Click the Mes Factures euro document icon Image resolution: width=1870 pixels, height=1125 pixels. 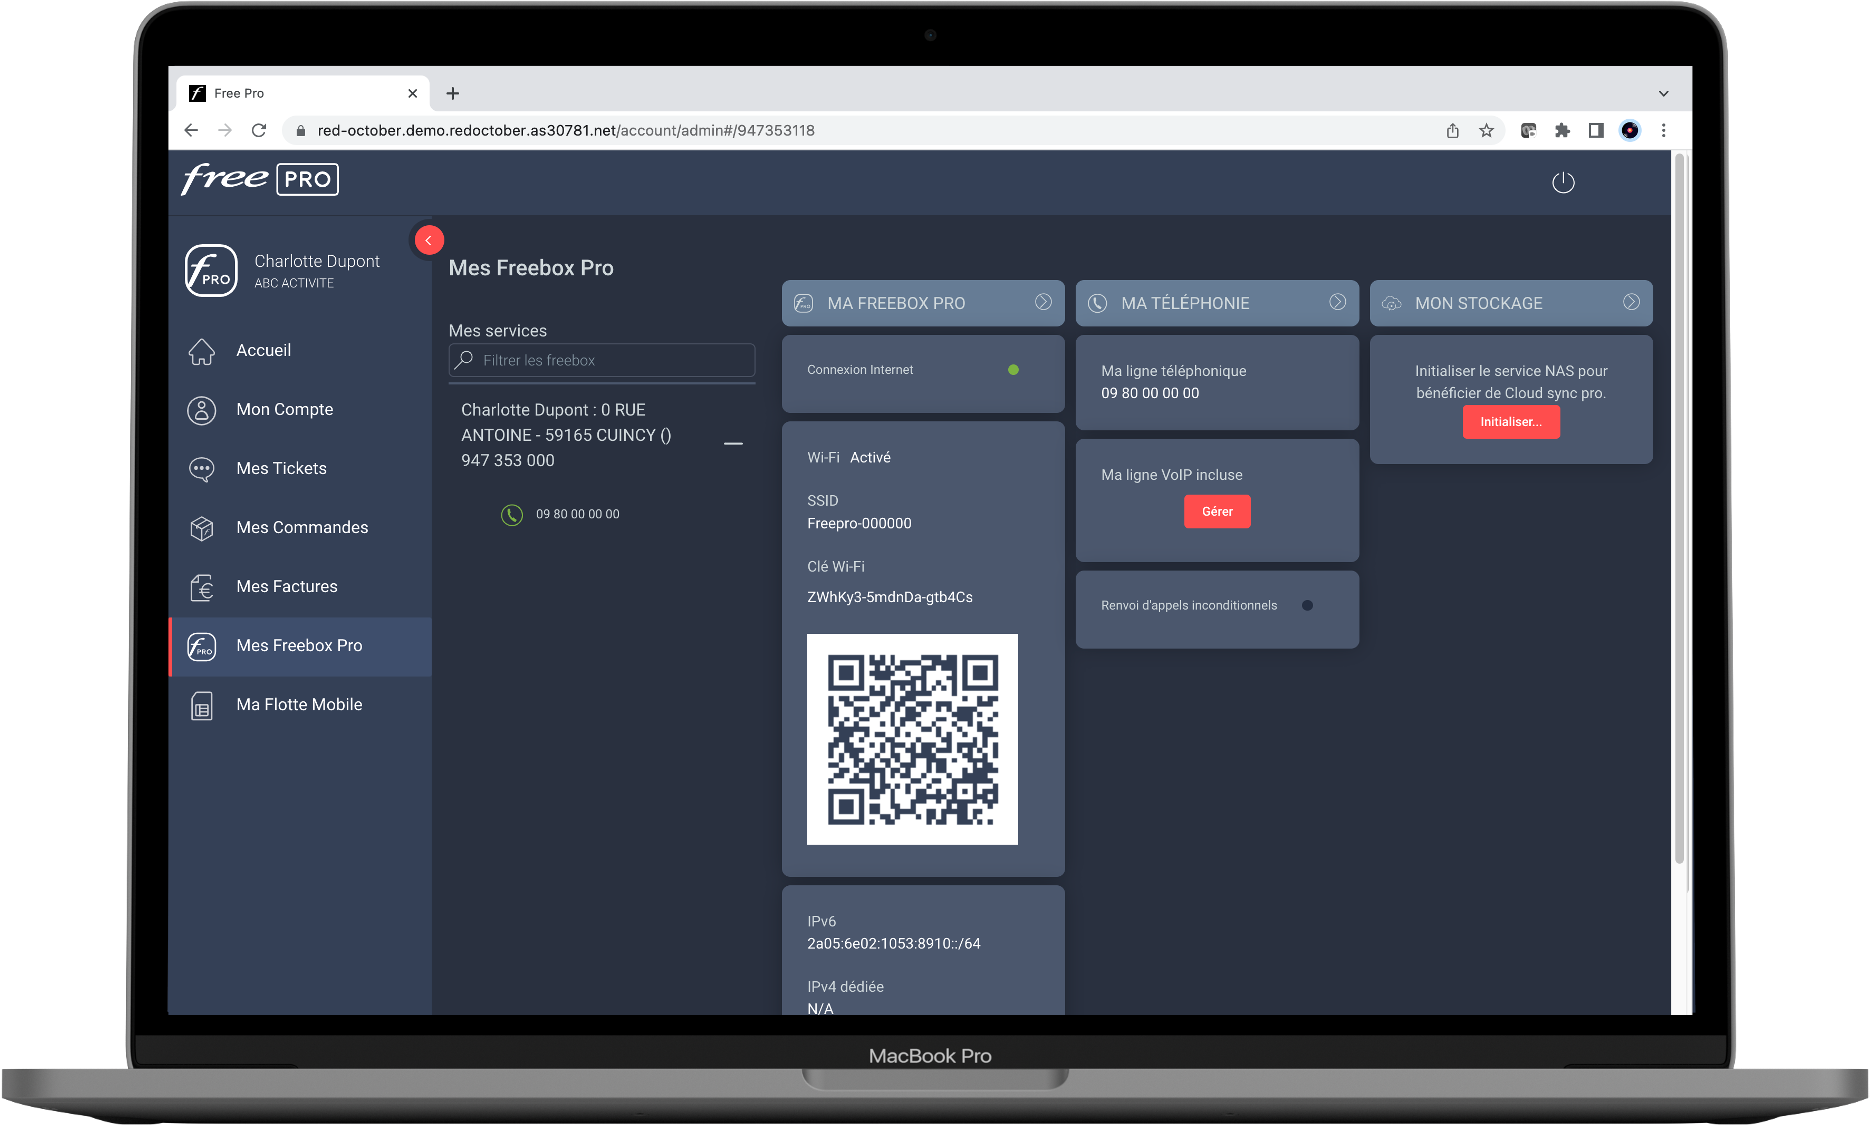(202, 587)
